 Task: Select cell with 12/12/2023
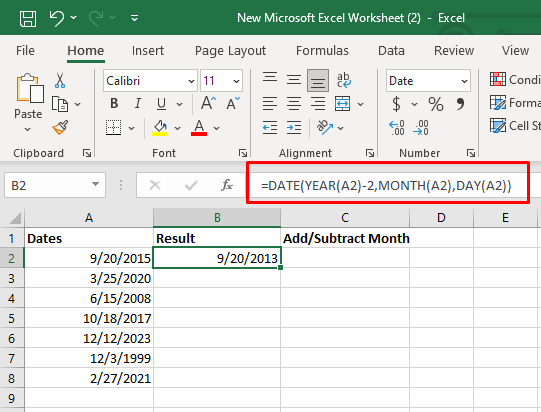pyautogui.click(x=89, y=338)
